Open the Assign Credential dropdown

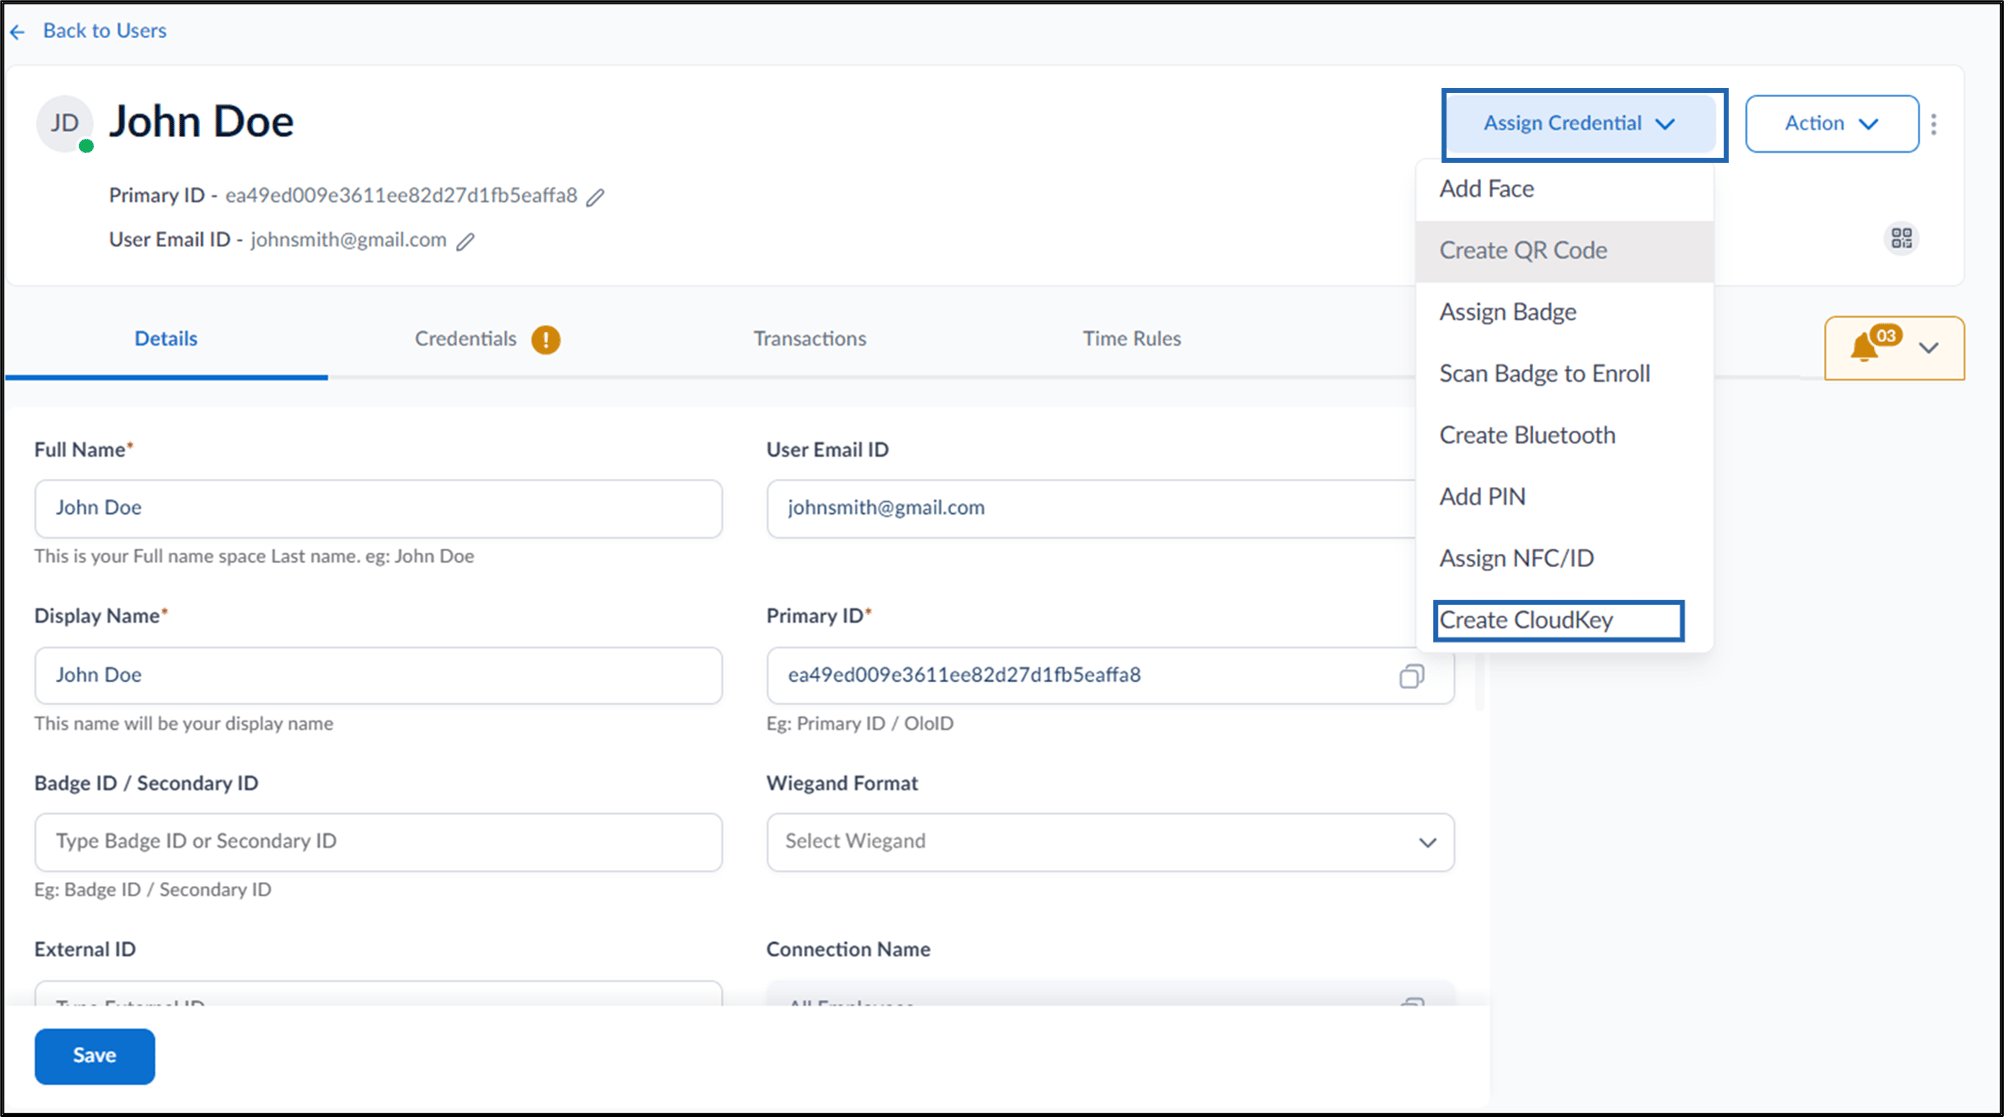pyautogui.click(x=1583, y=124)
